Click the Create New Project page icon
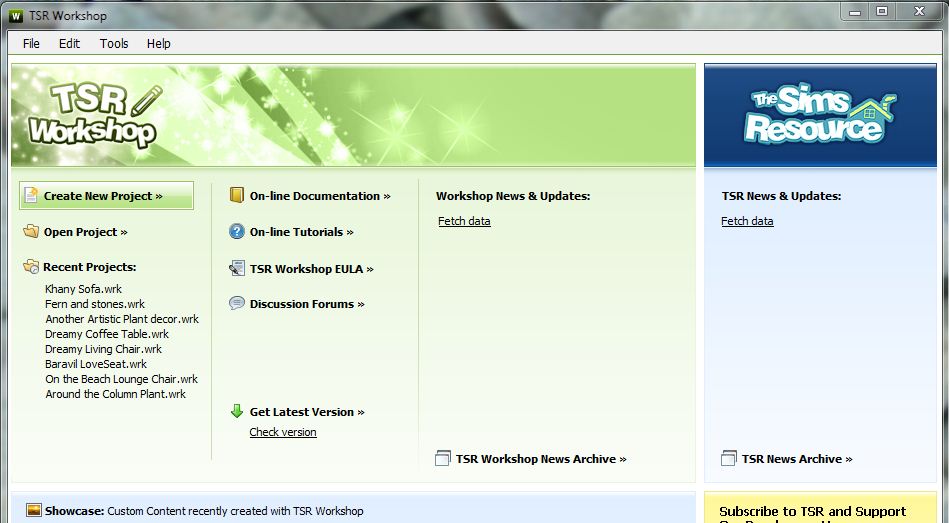The image size is (949, 523). [31, 195]
